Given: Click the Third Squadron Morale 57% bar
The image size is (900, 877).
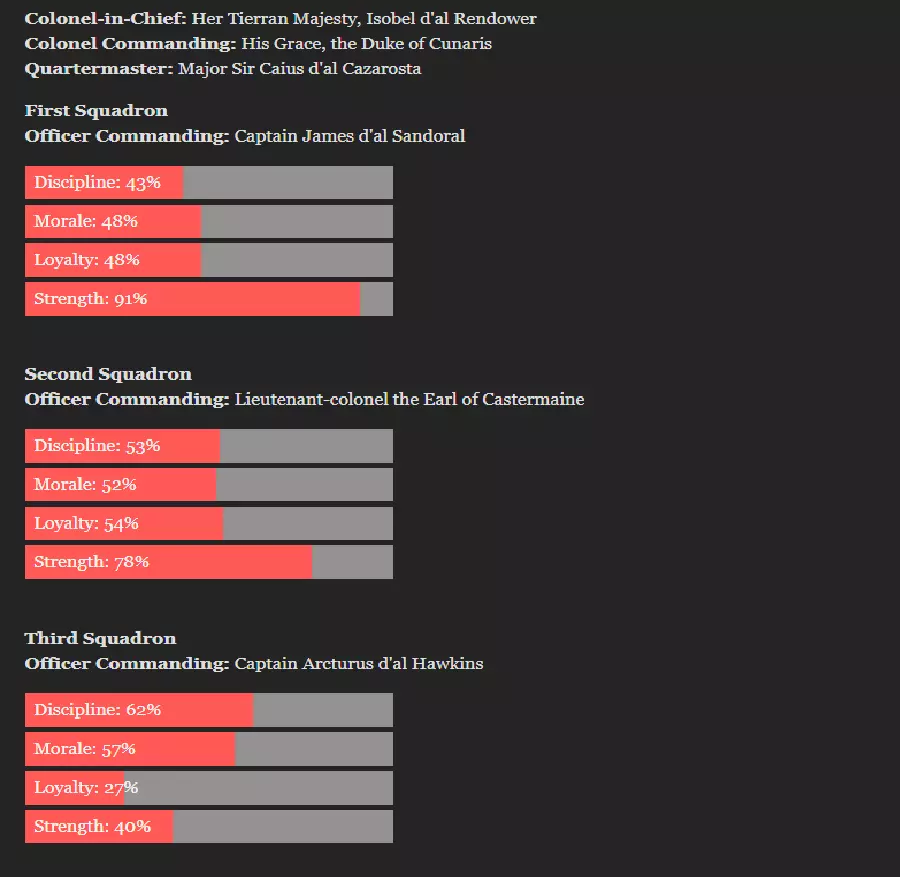Looking at the screenshot, I should click(208, 749).
